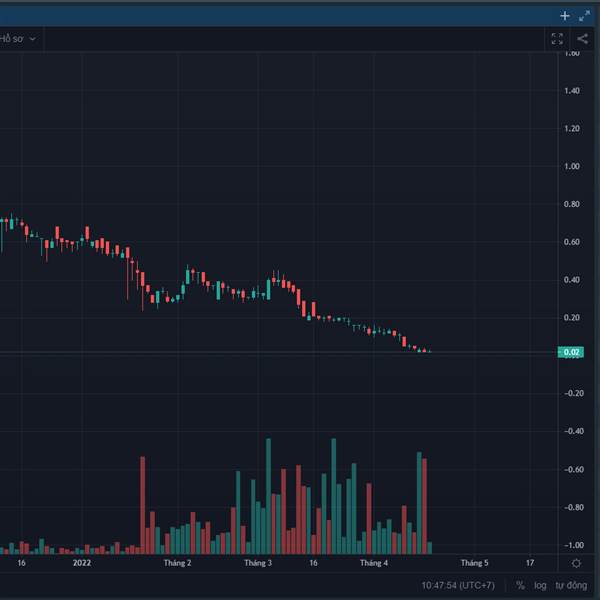Select the 0.02 current price label

pyautogui.click(x=571, y=352)
